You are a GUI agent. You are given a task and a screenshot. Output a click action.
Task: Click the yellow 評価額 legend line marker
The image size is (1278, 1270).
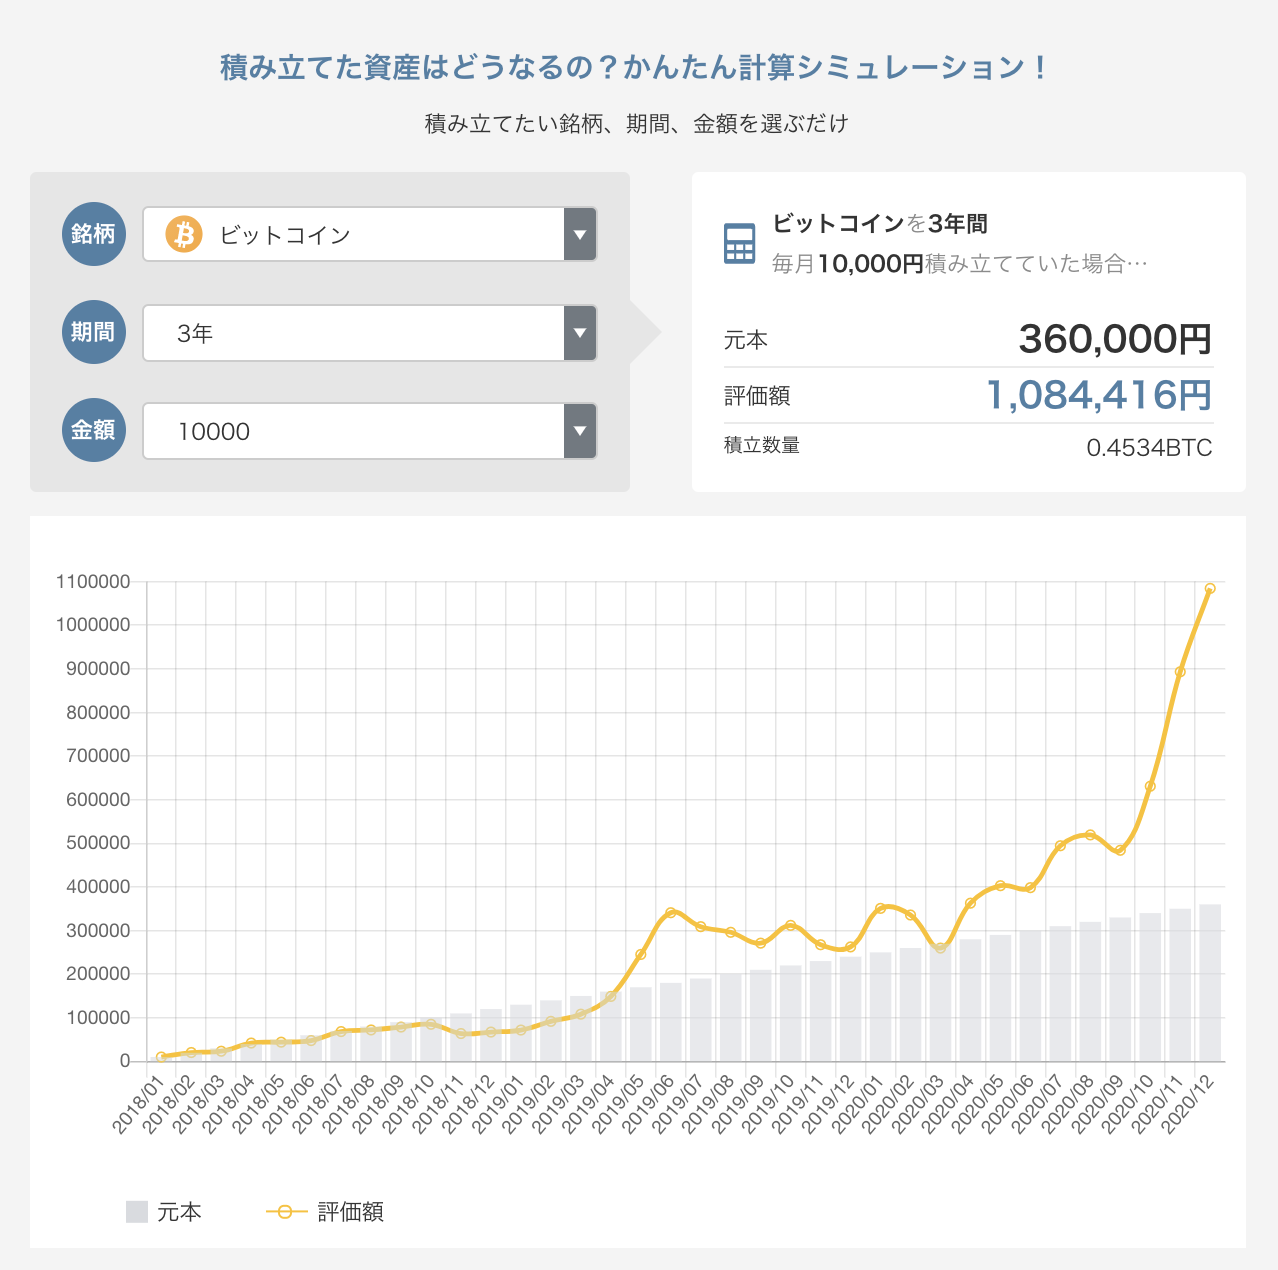coord(286,1212)
